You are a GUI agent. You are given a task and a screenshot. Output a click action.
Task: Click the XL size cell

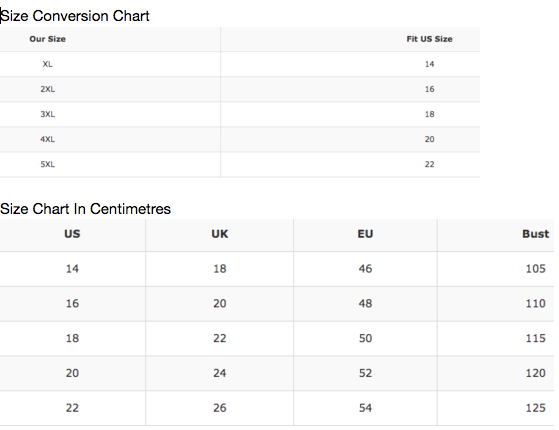tap(47, 64)
